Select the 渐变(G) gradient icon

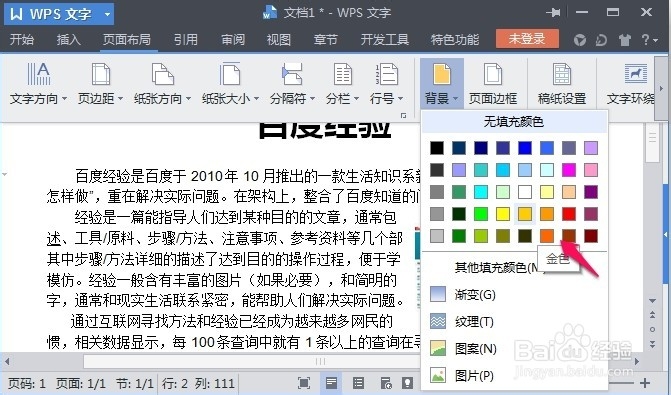[x=438, y=294]
